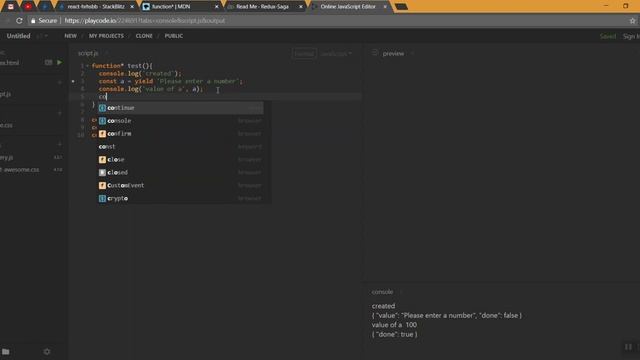Click the address bar URL field
Viewport: 640px width, 360px height.
click(327, 20)
